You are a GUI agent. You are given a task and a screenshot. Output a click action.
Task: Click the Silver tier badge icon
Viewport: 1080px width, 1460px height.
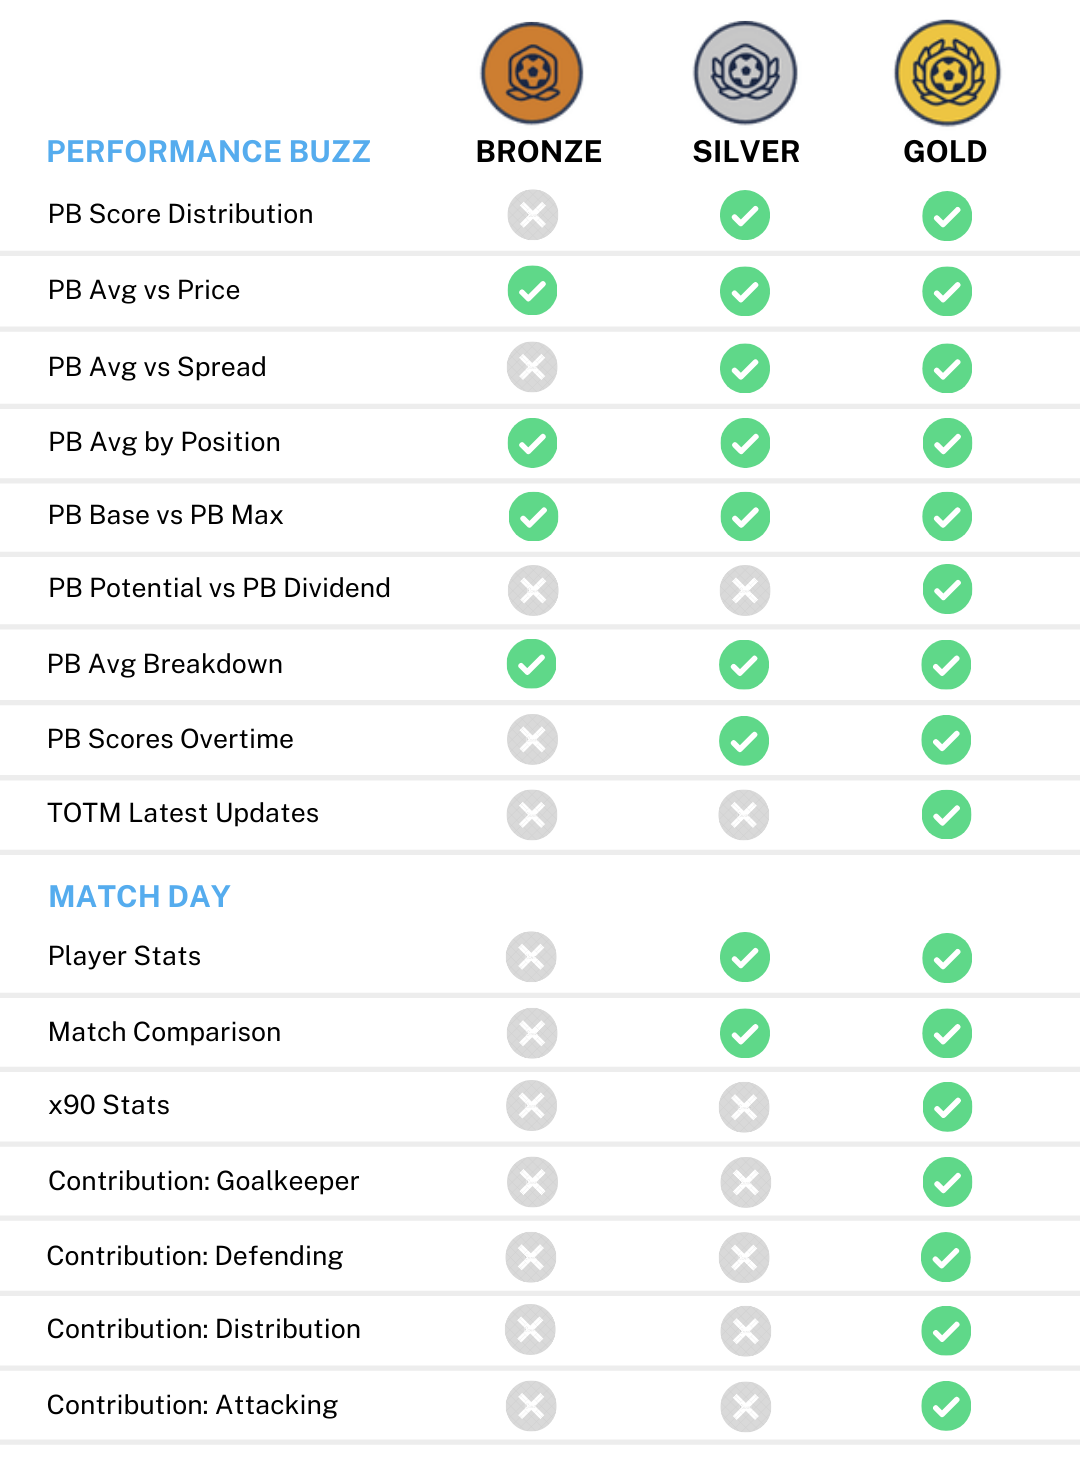tap(745, 73)
